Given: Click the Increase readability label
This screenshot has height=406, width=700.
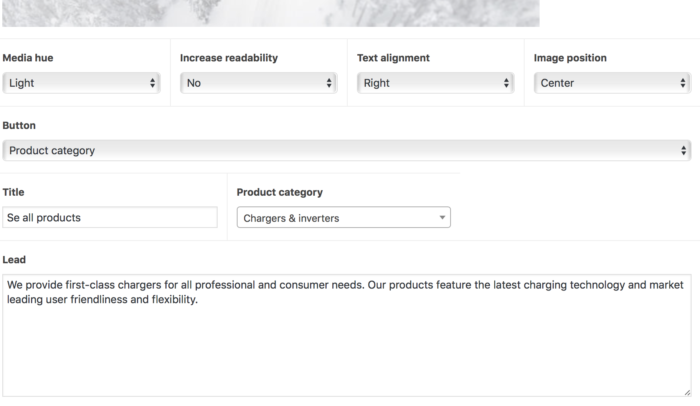Looking at the screenshot, I should [229, 58].
